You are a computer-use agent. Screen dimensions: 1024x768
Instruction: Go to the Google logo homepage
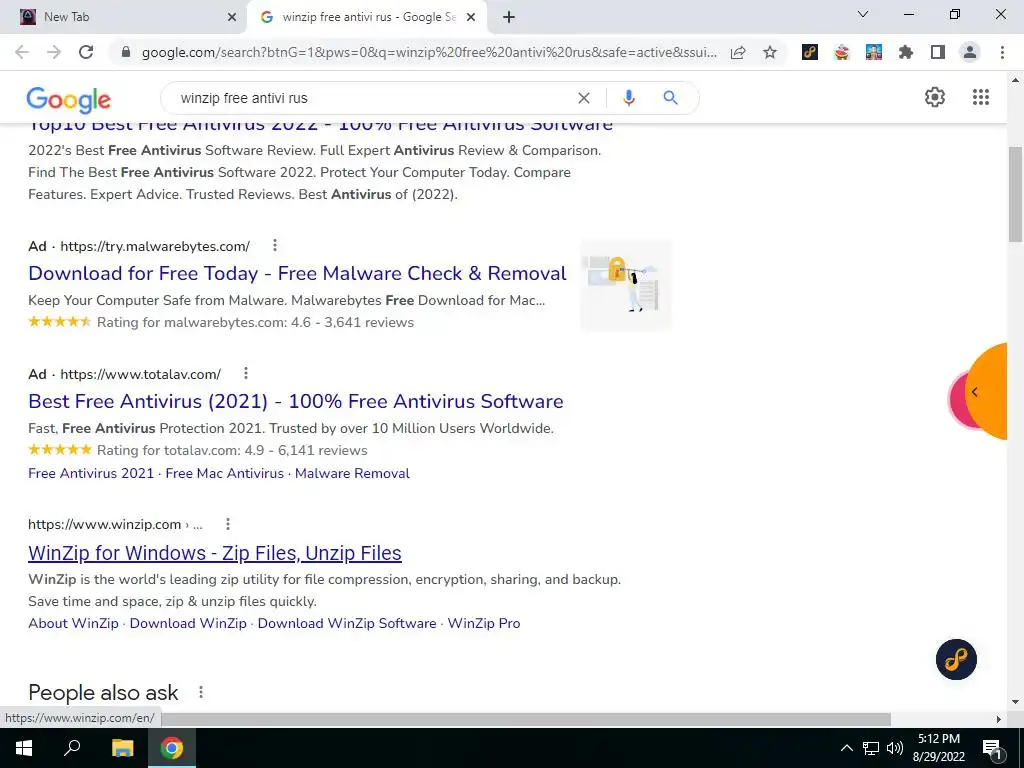point(69,100)
